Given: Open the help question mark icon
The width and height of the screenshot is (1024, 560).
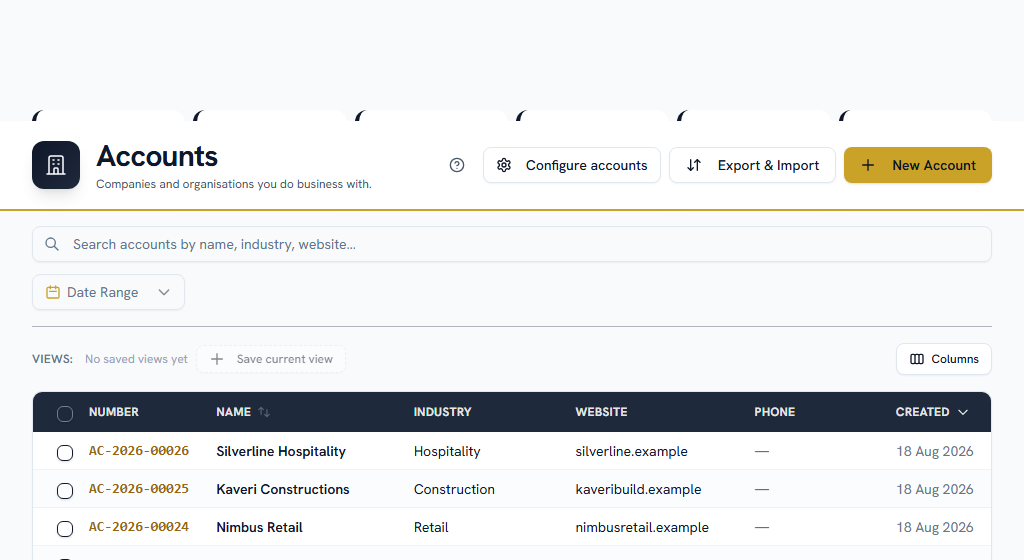Looking at the screenshot, I should pos(457,165).
